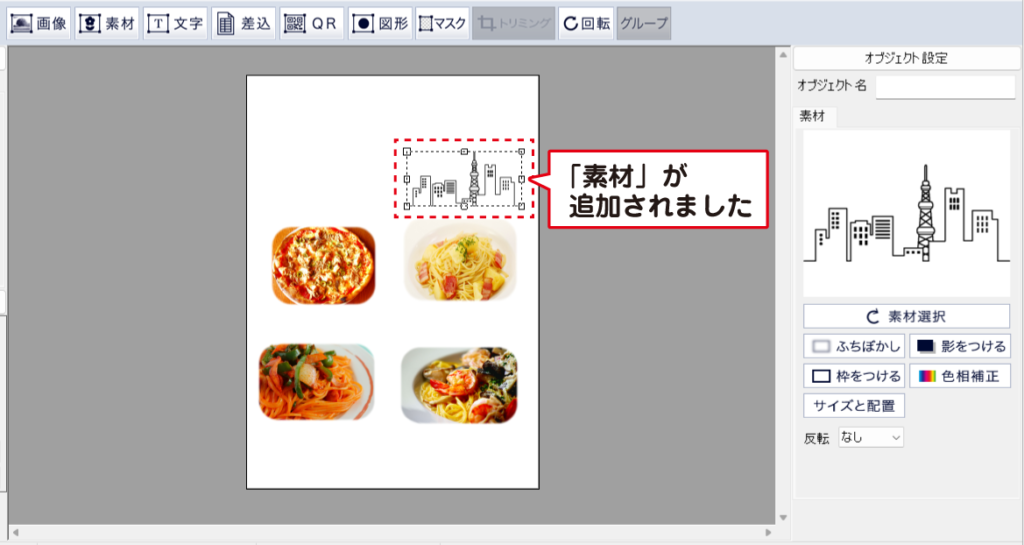Click the vertical scrollbar up arrow

coord(783,55)
